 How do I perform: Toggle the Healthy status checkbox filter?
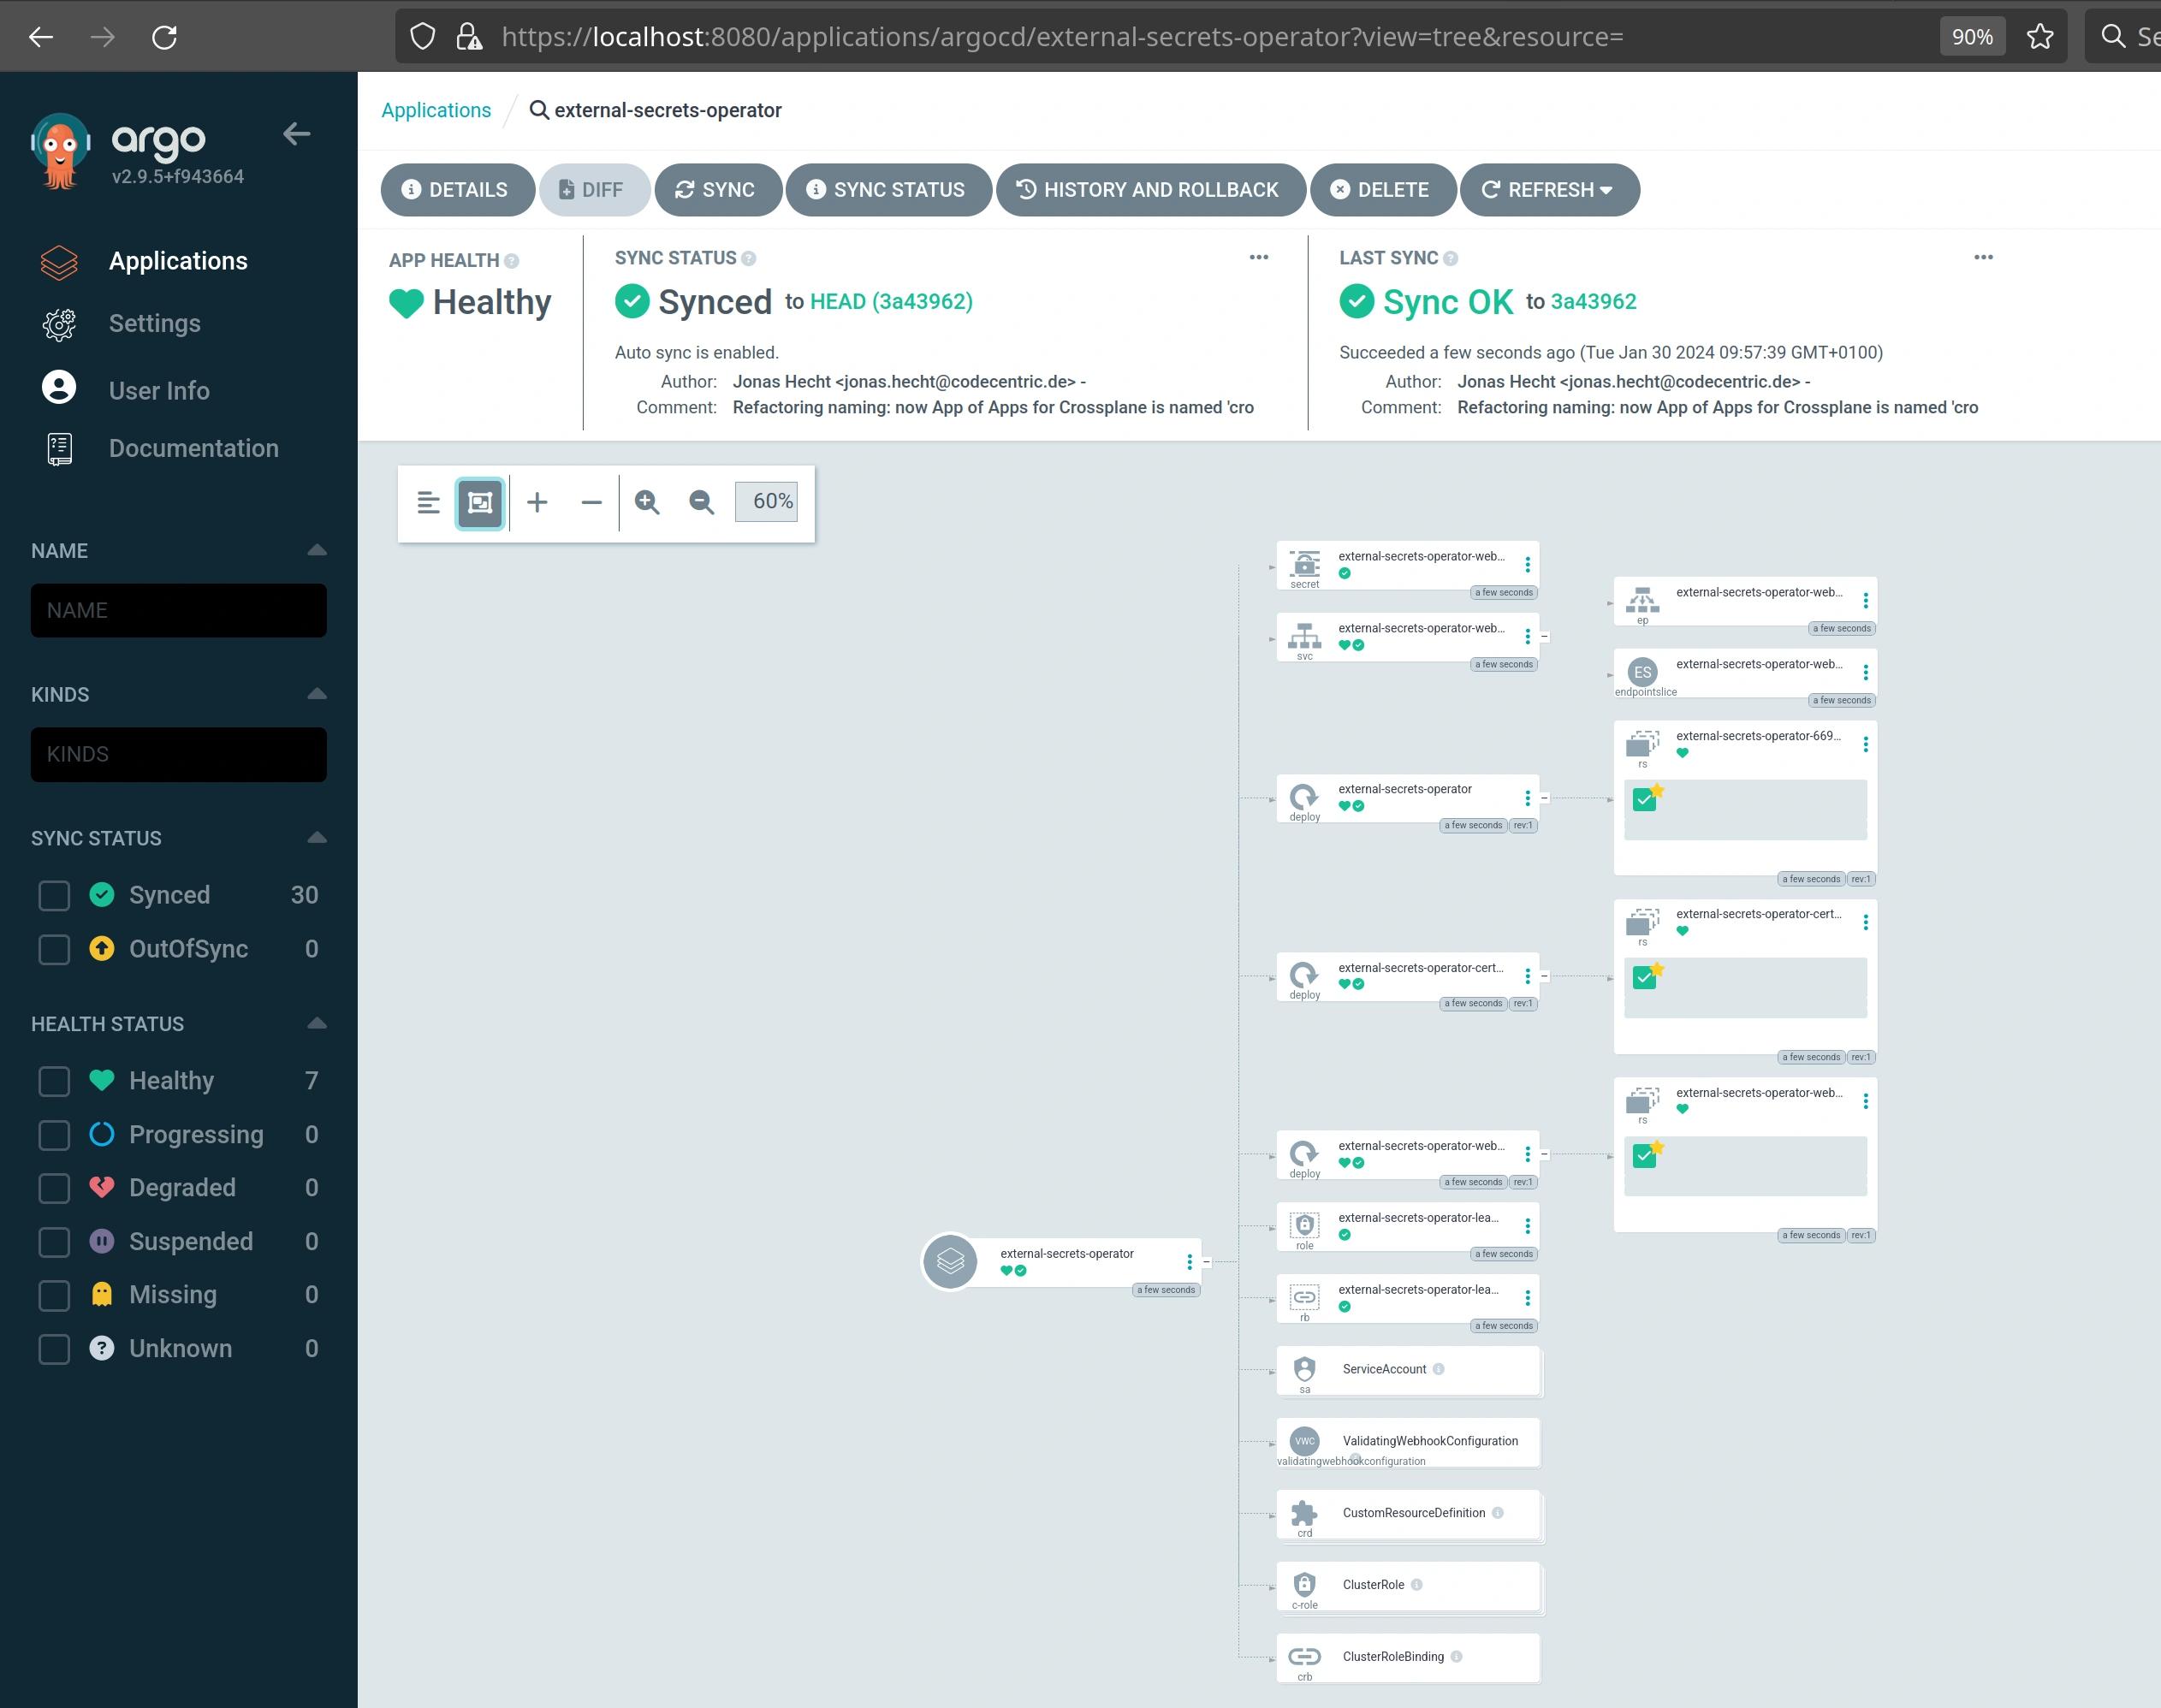[52, 1080]
